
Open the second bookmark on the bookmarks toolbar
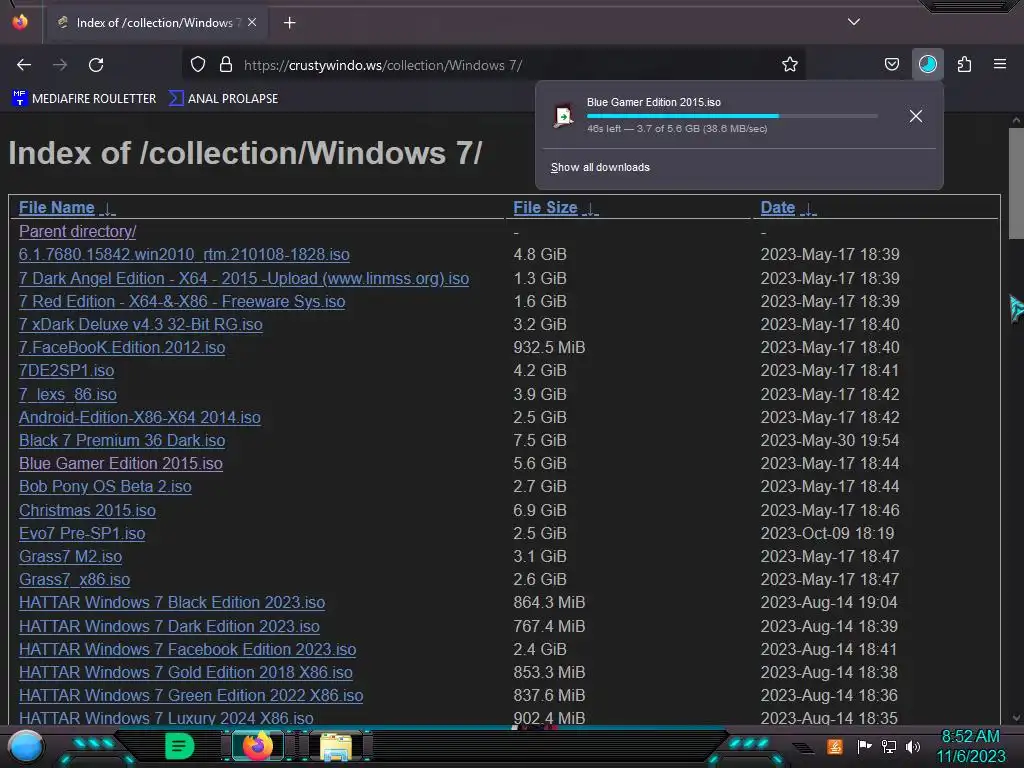tap(223, 99)
